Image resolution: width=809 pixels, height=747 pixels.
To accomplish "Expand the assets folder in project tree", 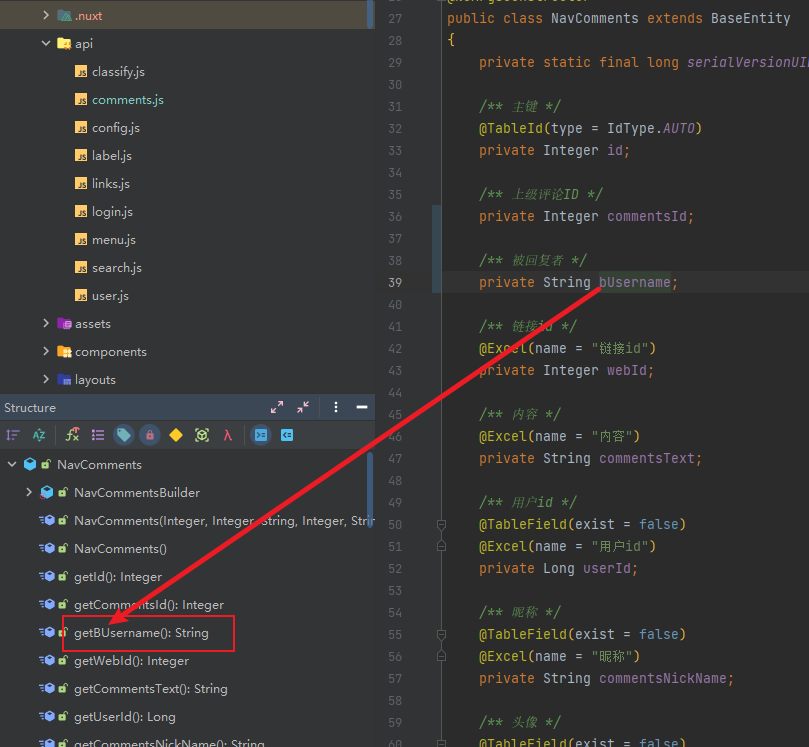I will pos(46,323).
